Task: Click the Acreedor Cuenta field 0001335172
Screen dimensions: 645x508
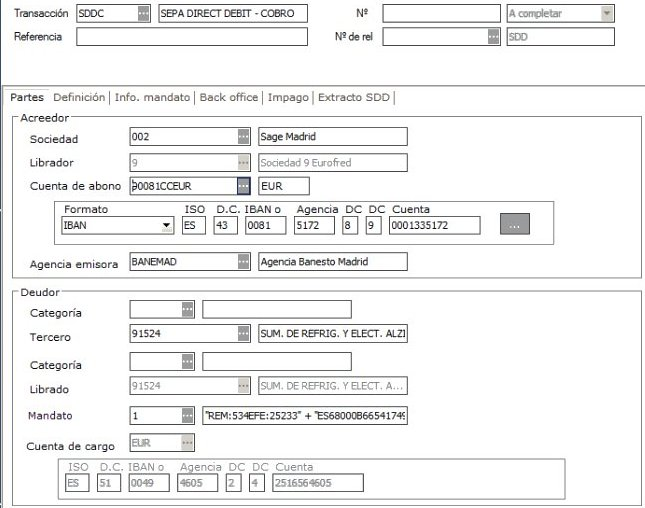Action: tap(435, 226)
